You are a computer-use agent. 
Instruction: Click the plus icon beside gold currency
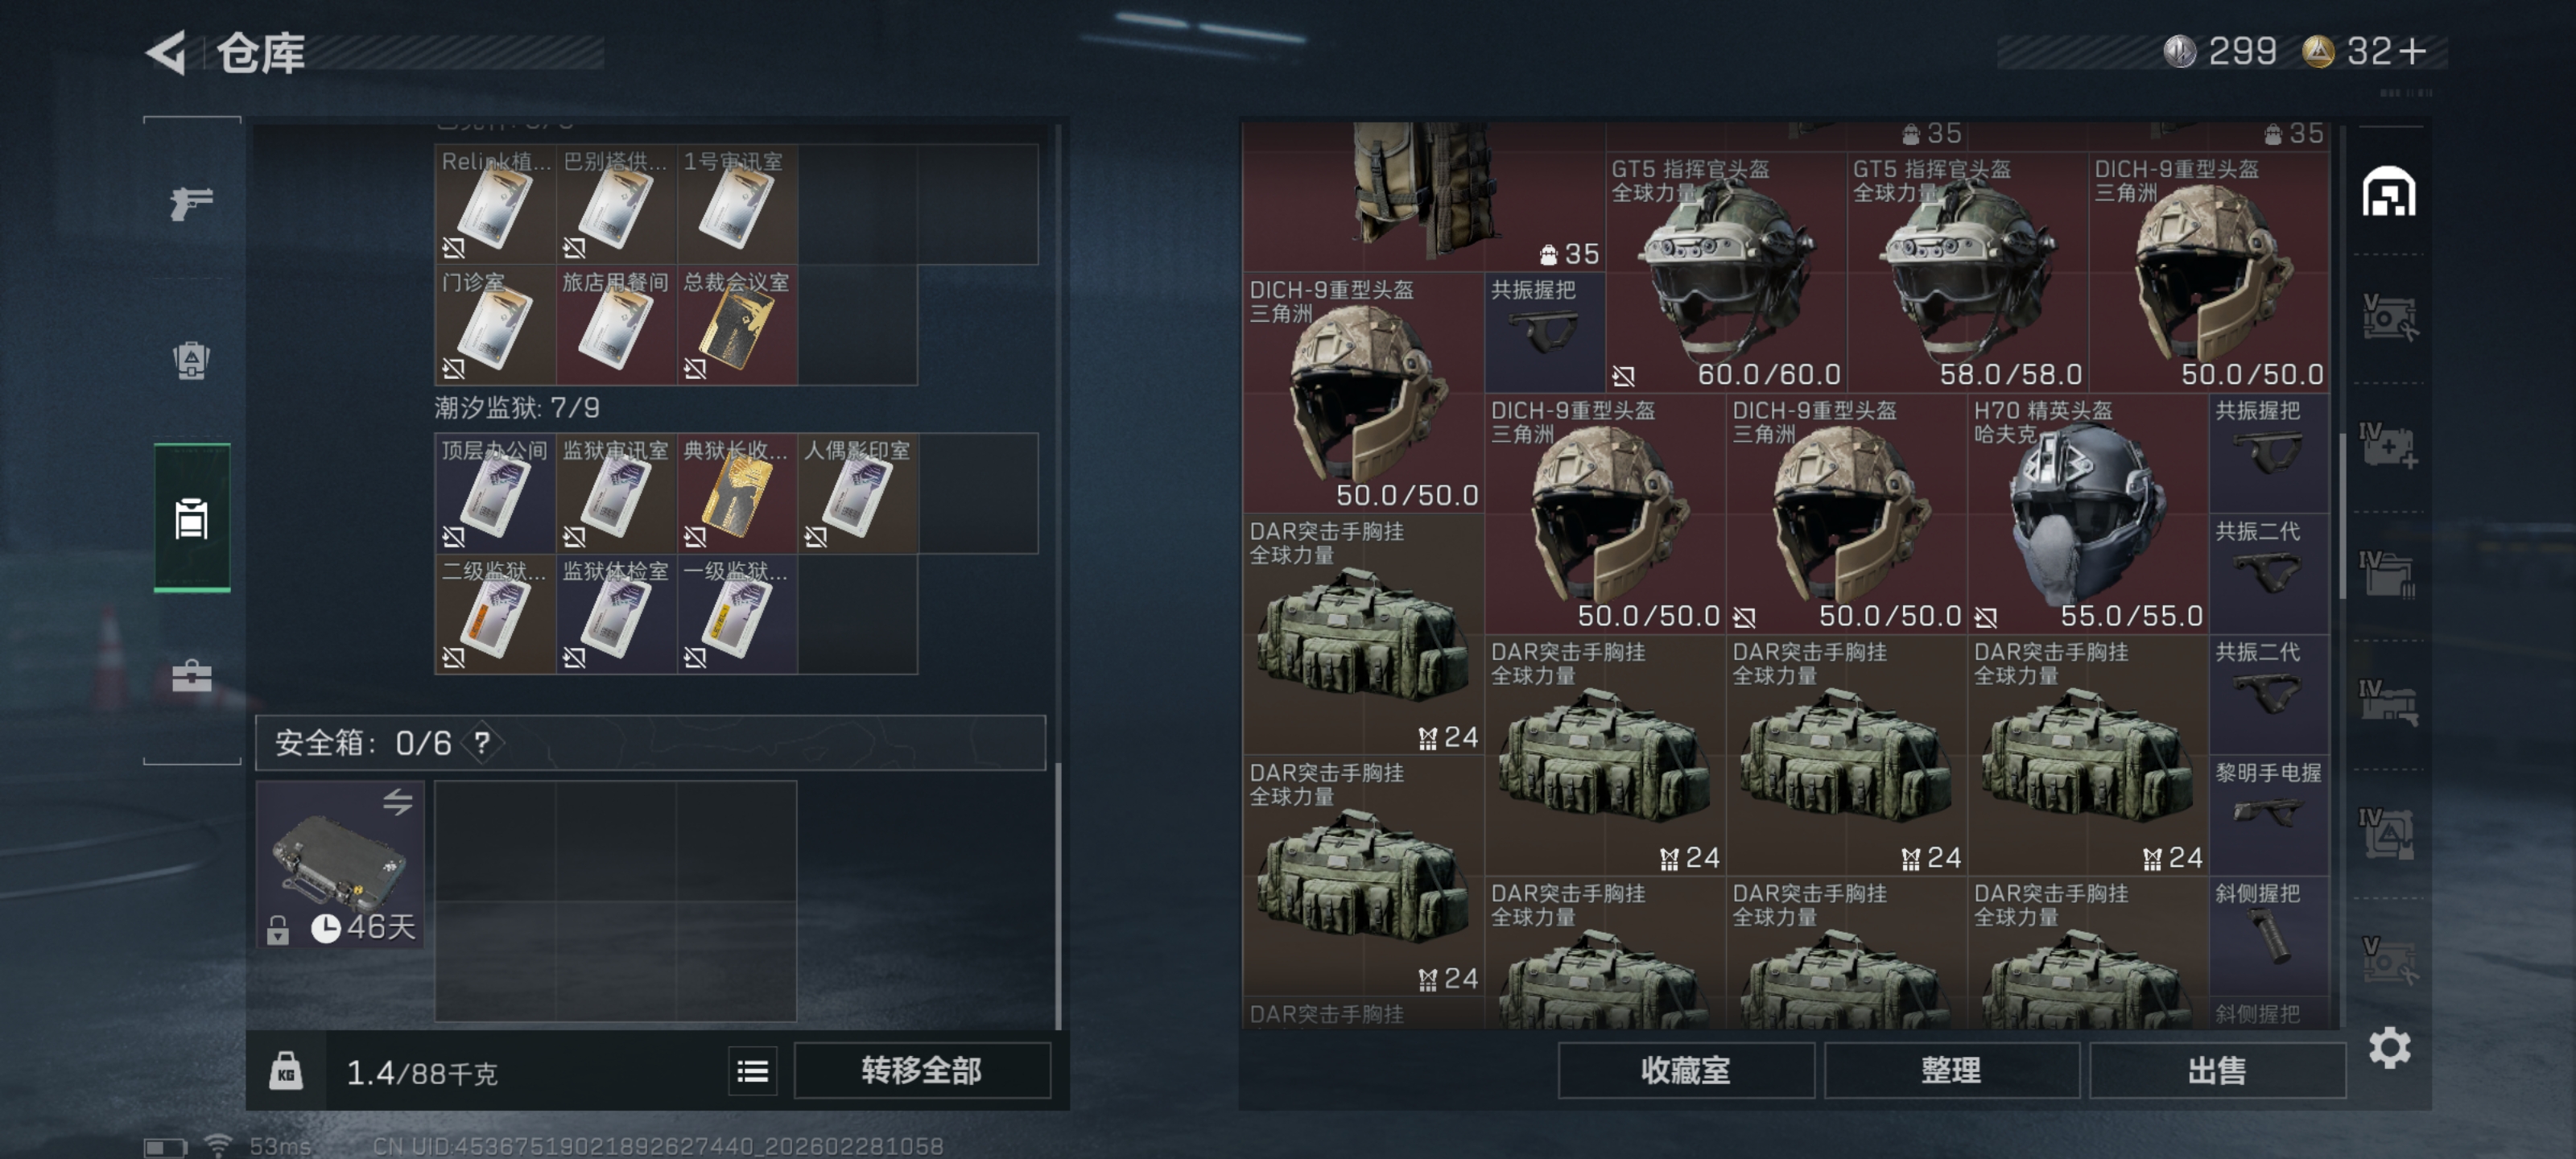tap(2411, 51)
